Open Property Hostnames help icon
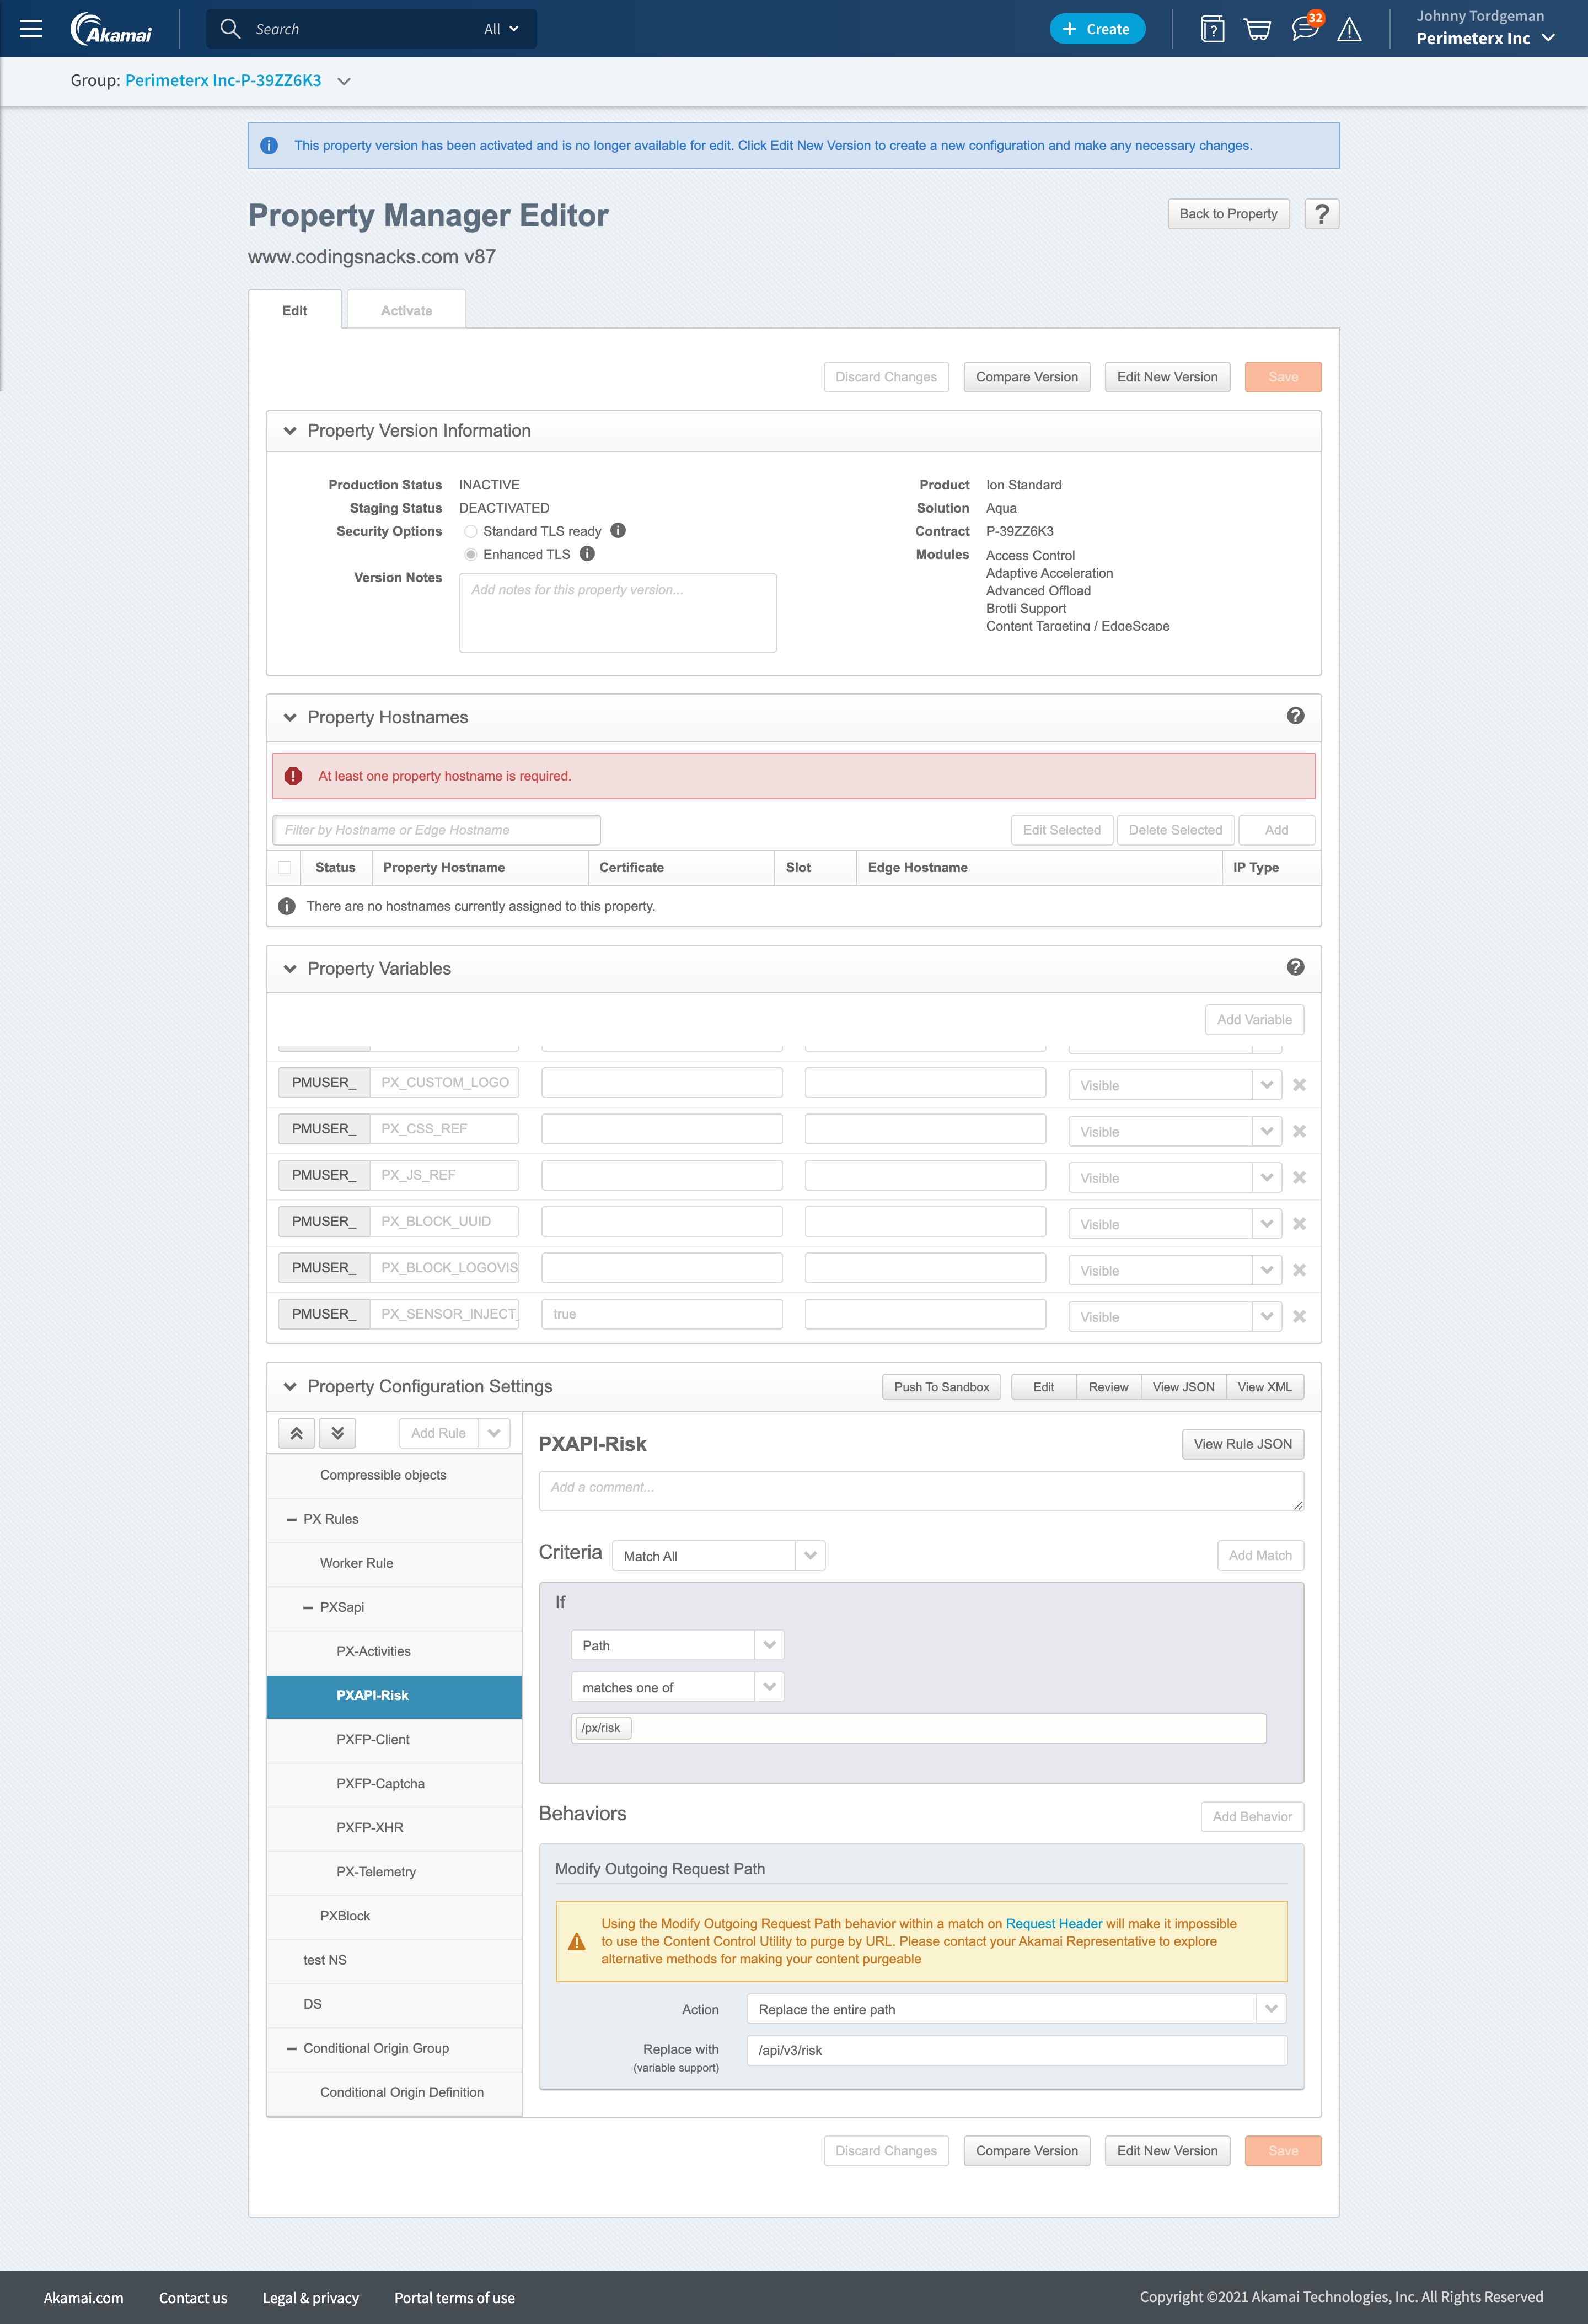 click(1295, 716)
